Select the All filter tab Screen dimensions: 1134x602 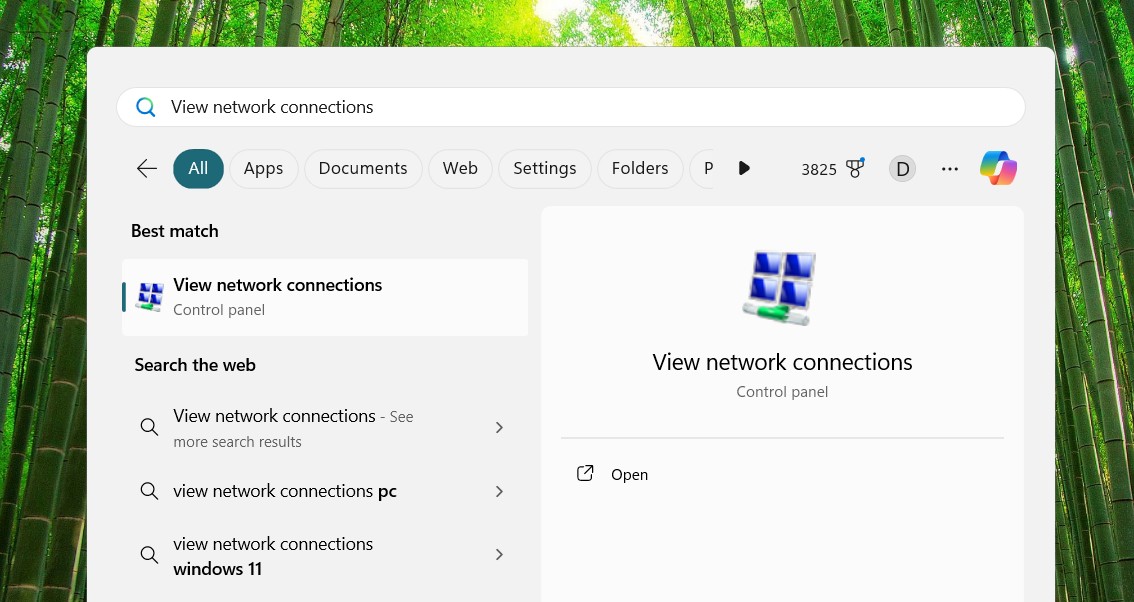click(198, 169)
